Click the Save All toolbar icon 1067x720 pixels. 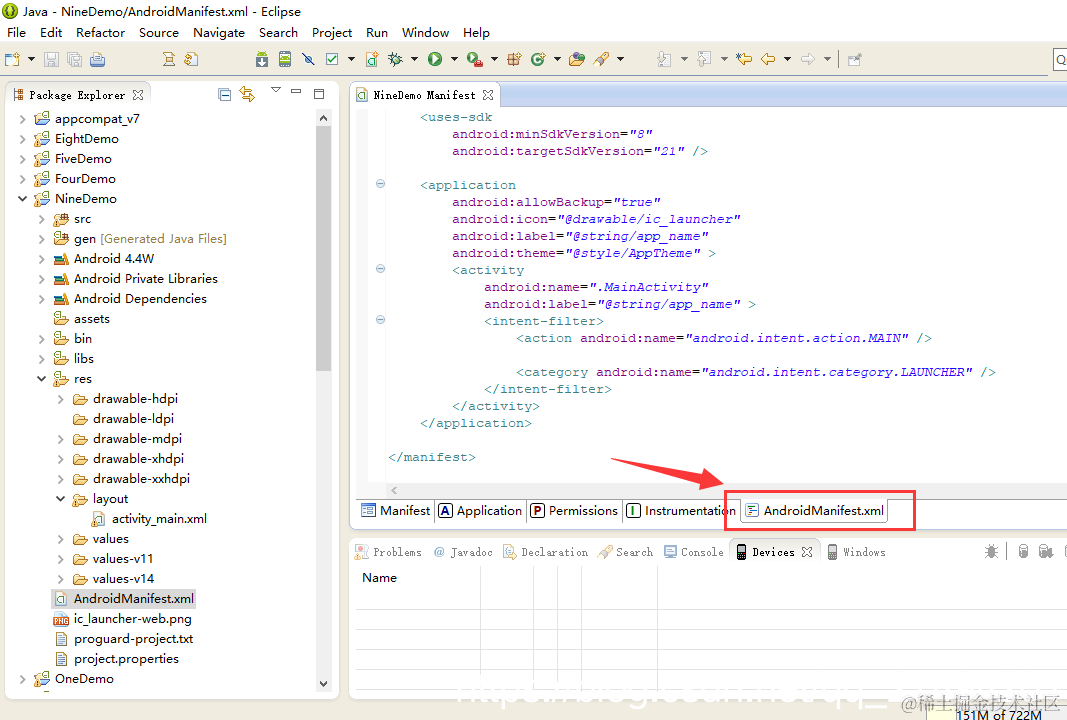pos(74,59)
